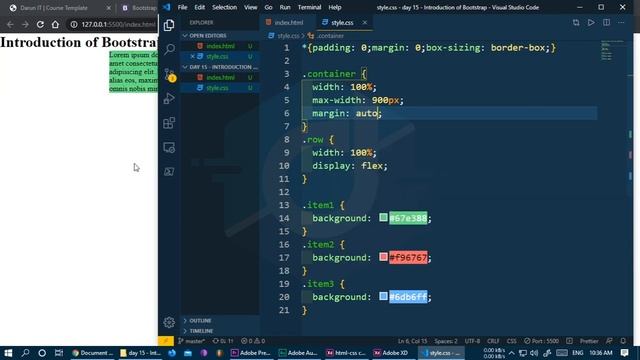Screen dimensions: 640x360
Task: Open Adobe Premiere from the taskbar
Action: [251, 353]
